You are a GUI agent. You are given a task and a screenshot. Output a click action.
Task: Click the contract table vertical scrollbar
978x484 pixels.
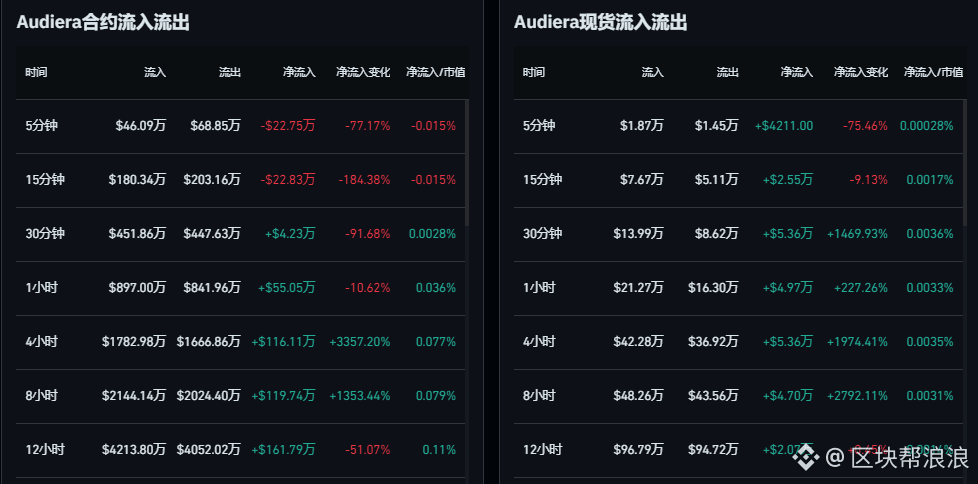point(467,163)
